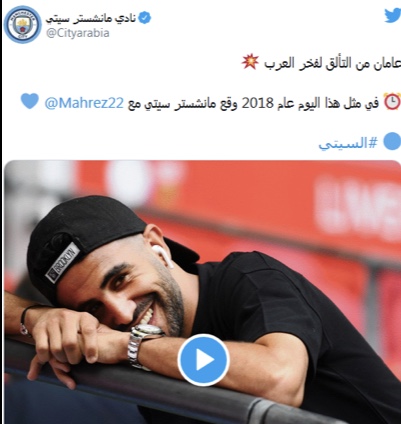Open the #السيتي hashtag link

click(348, 143)
